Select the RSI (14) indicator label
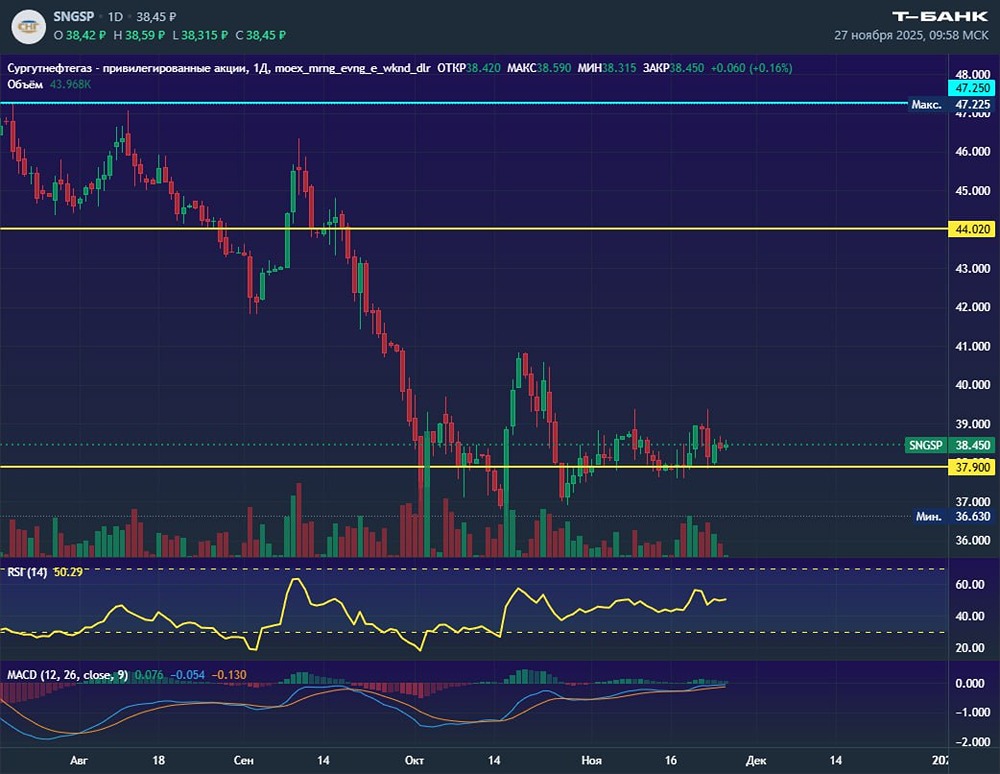Screen dimensions: 1000x774 24,572
